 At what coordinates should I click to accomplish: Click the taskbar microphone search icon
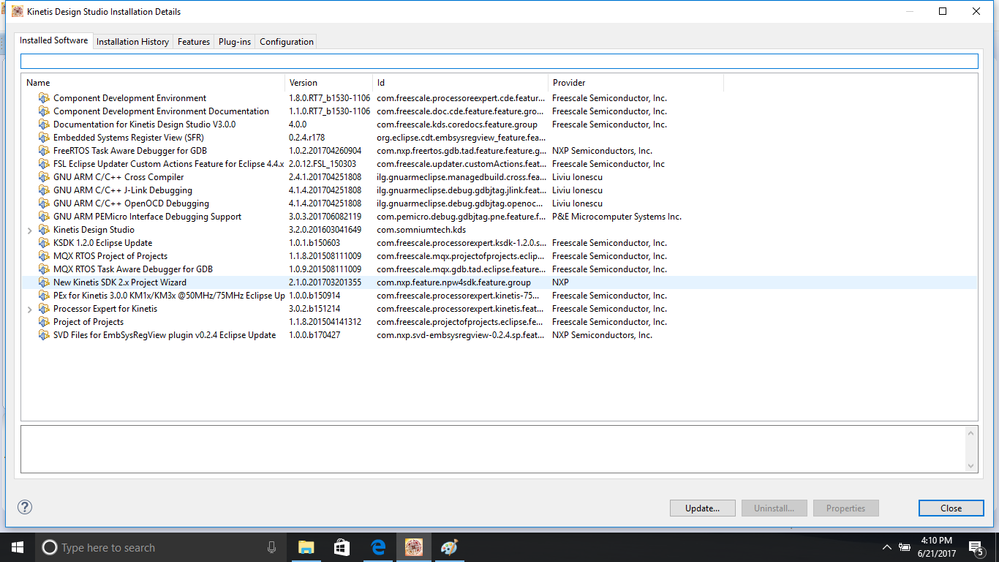(x=271, y=547)
